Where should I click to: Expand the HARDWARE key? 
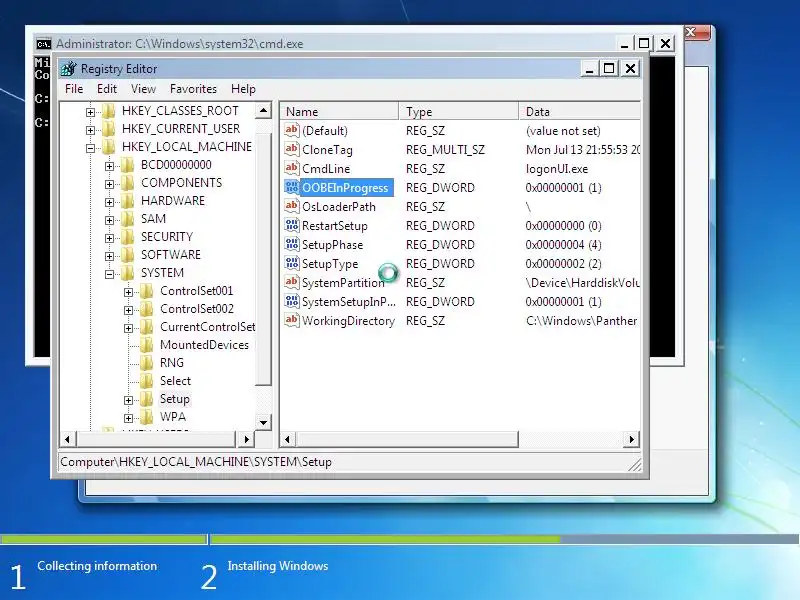click(109, 203)
